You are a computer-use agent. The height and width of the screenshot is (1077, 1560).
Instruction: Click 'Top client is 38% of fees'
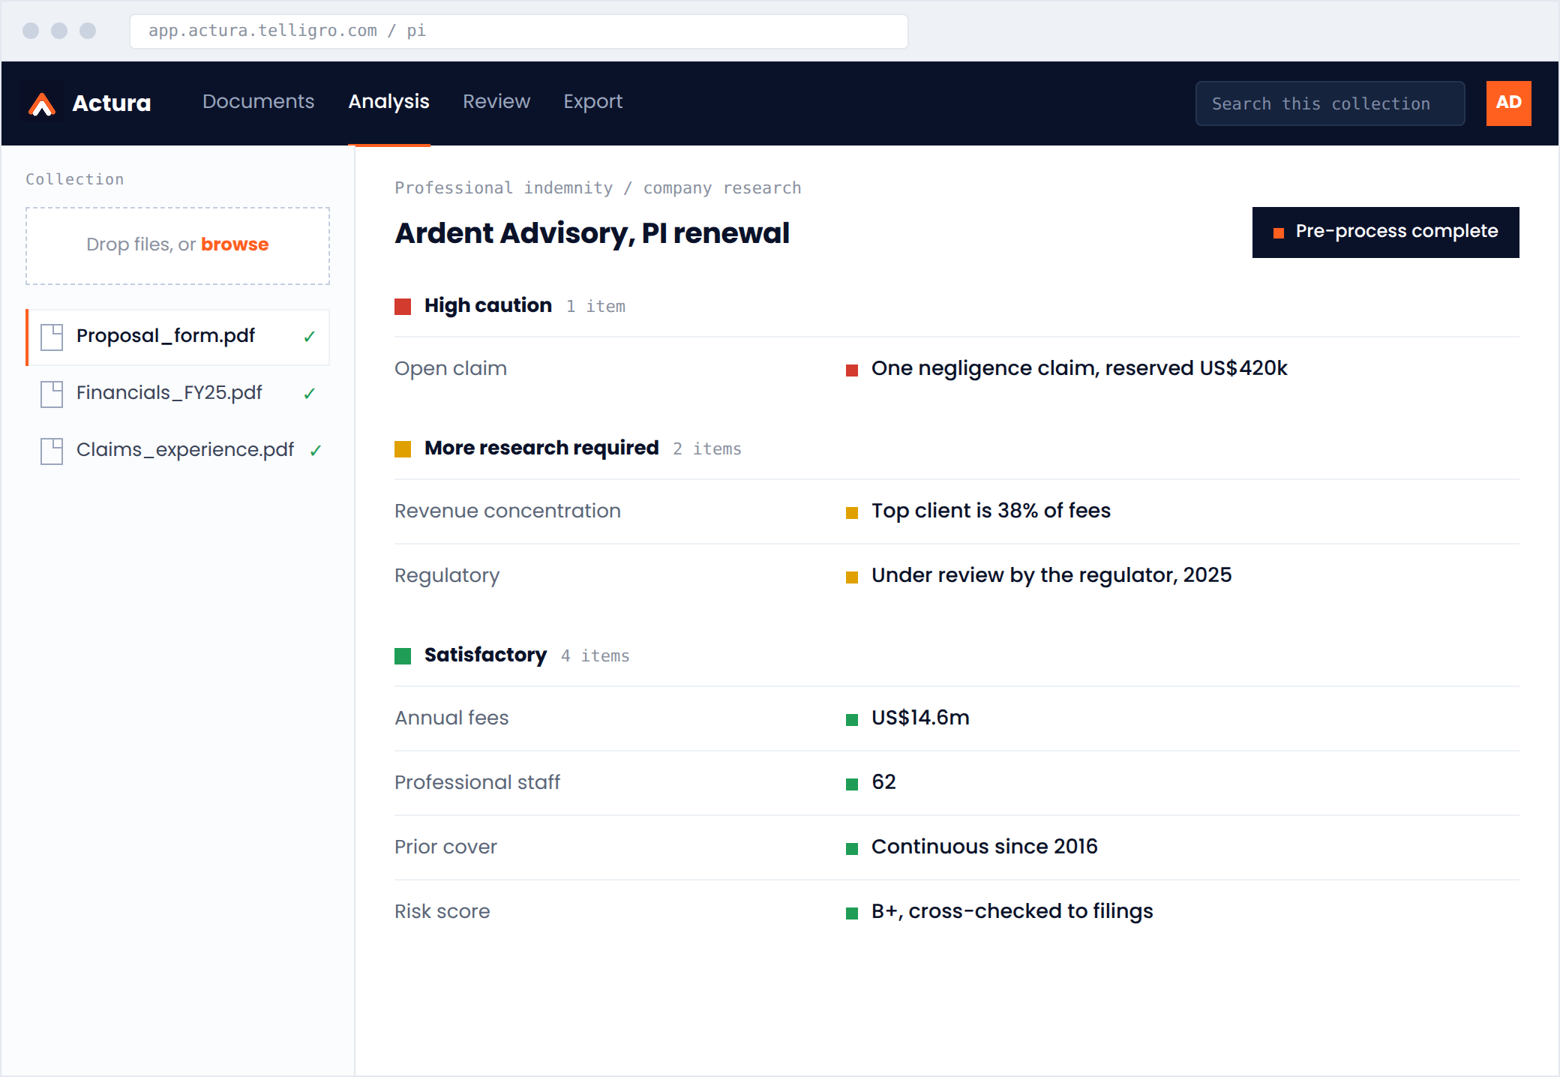991,511
